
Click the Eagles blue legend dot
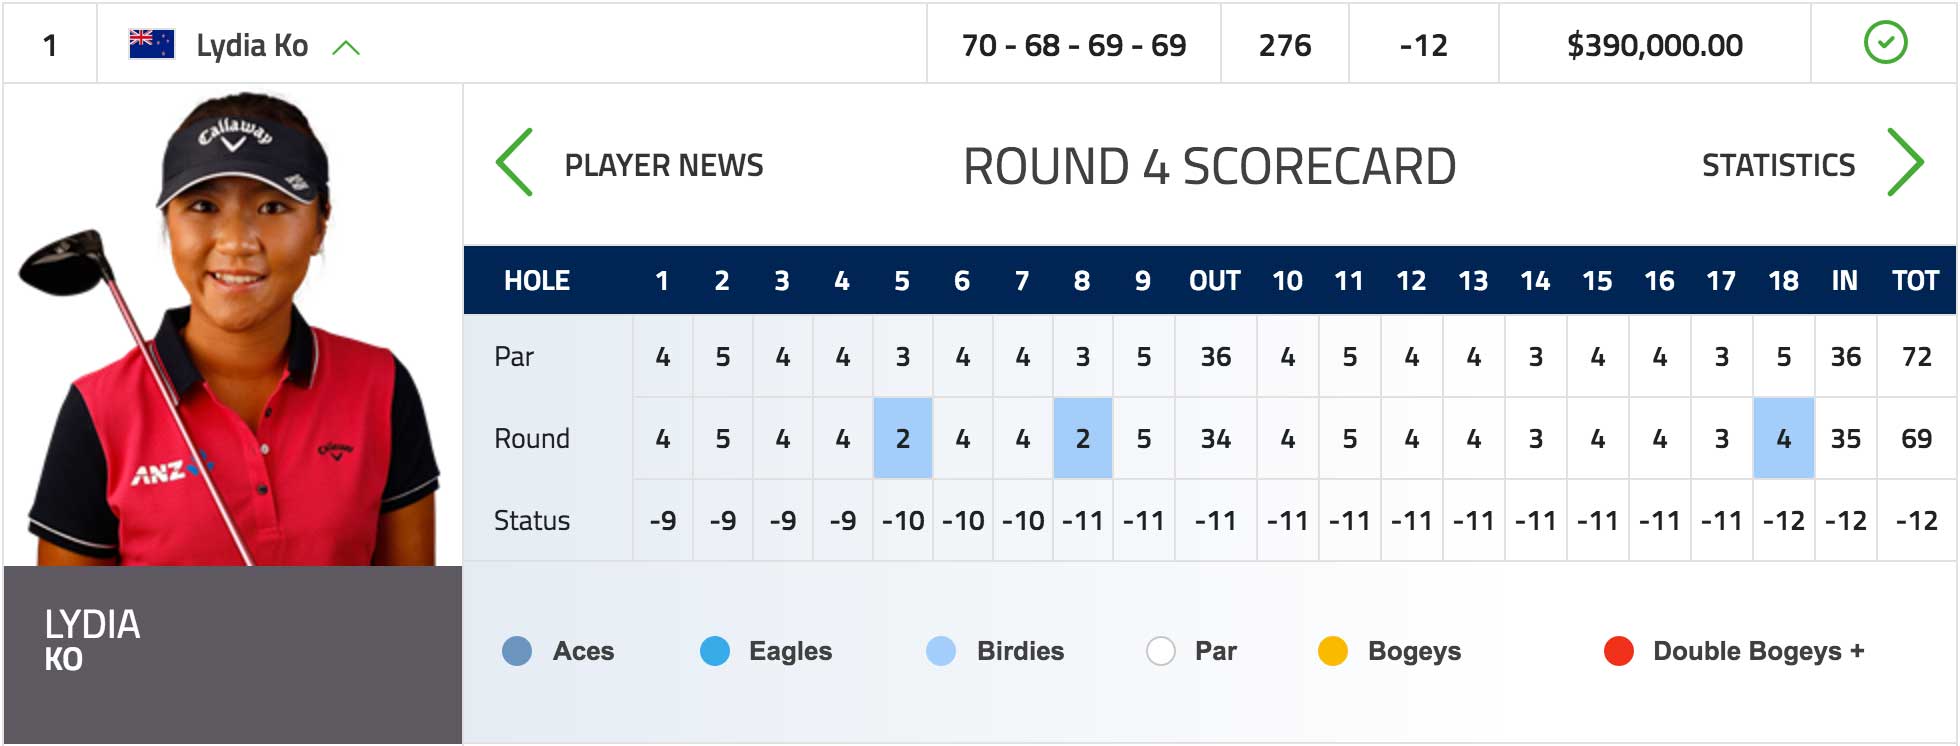click(x=715, y=651)
